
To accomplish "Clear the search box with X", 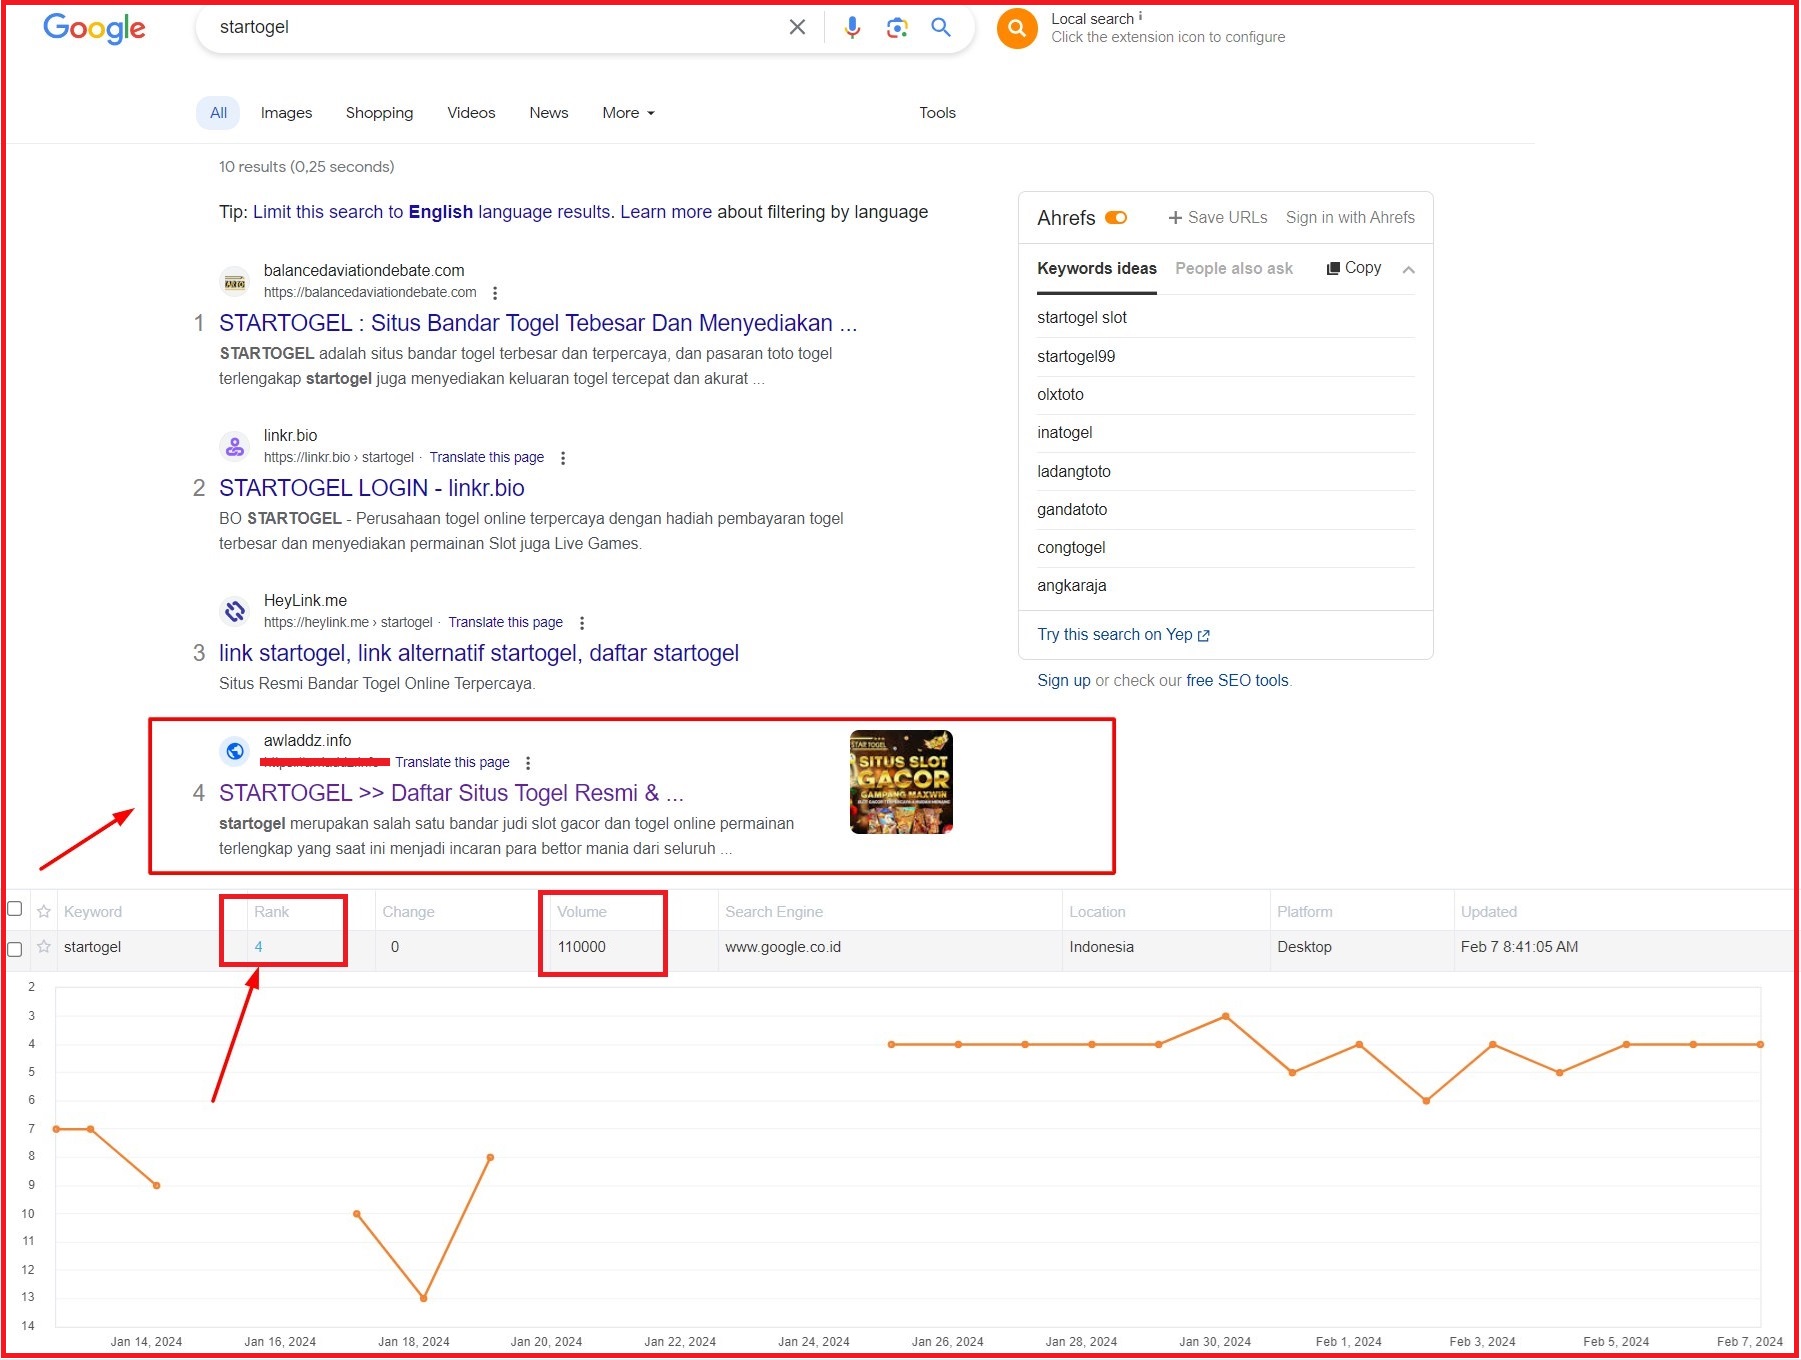I will [797, 27].
